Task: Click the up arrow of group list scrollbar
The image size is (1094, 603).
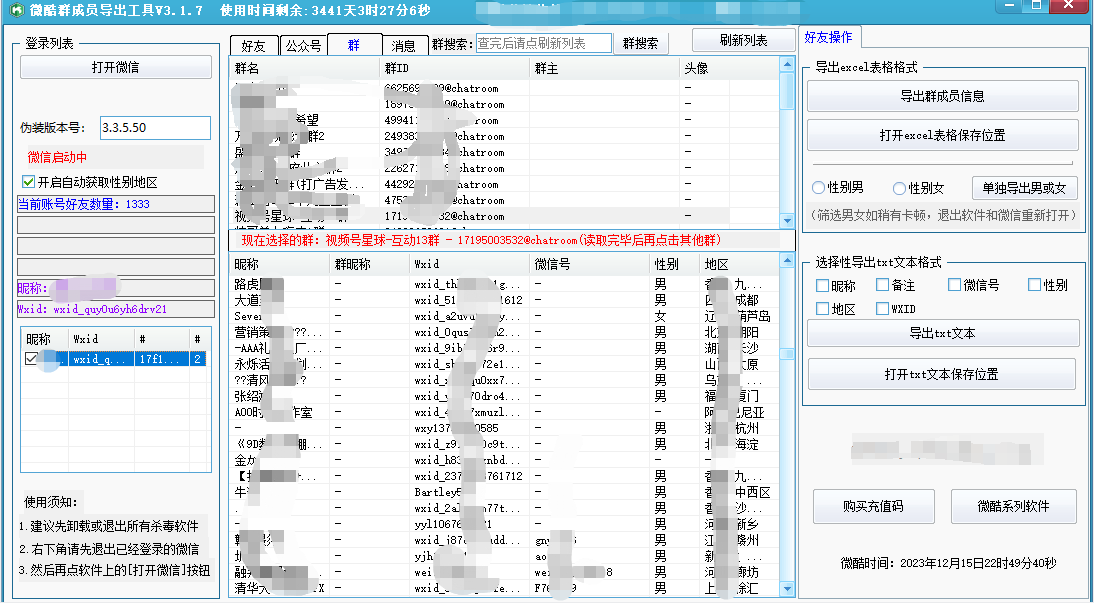Action: [x=787, y=63]
